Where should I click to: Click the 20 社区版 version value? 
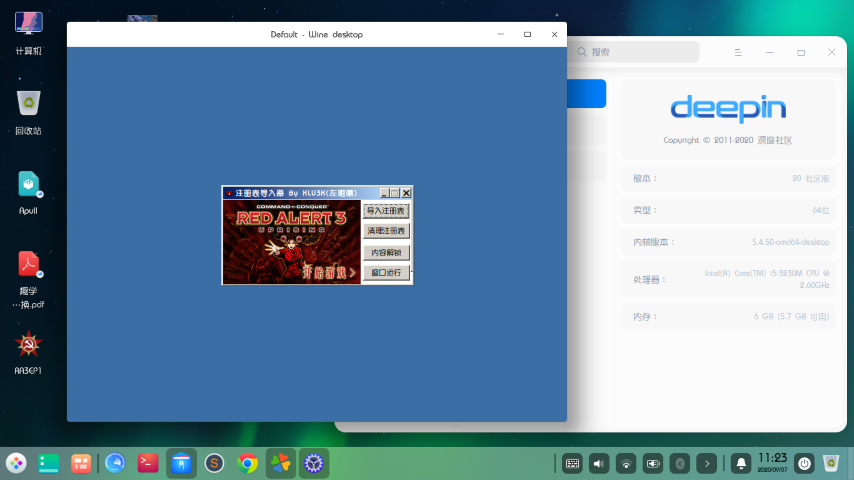pyautogui.click(x=811, y=179)
